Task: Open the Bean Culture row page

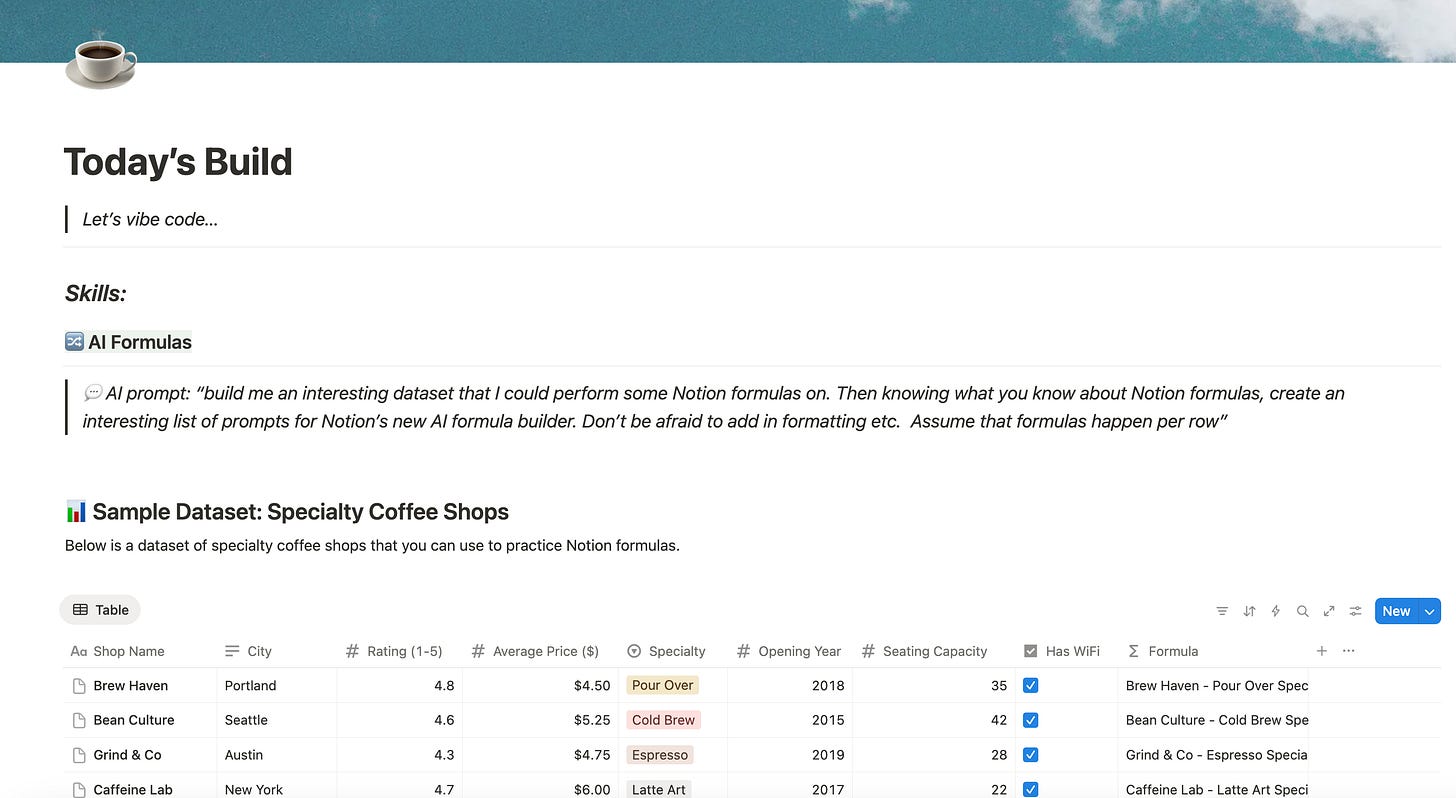Action: coord(134,720)
